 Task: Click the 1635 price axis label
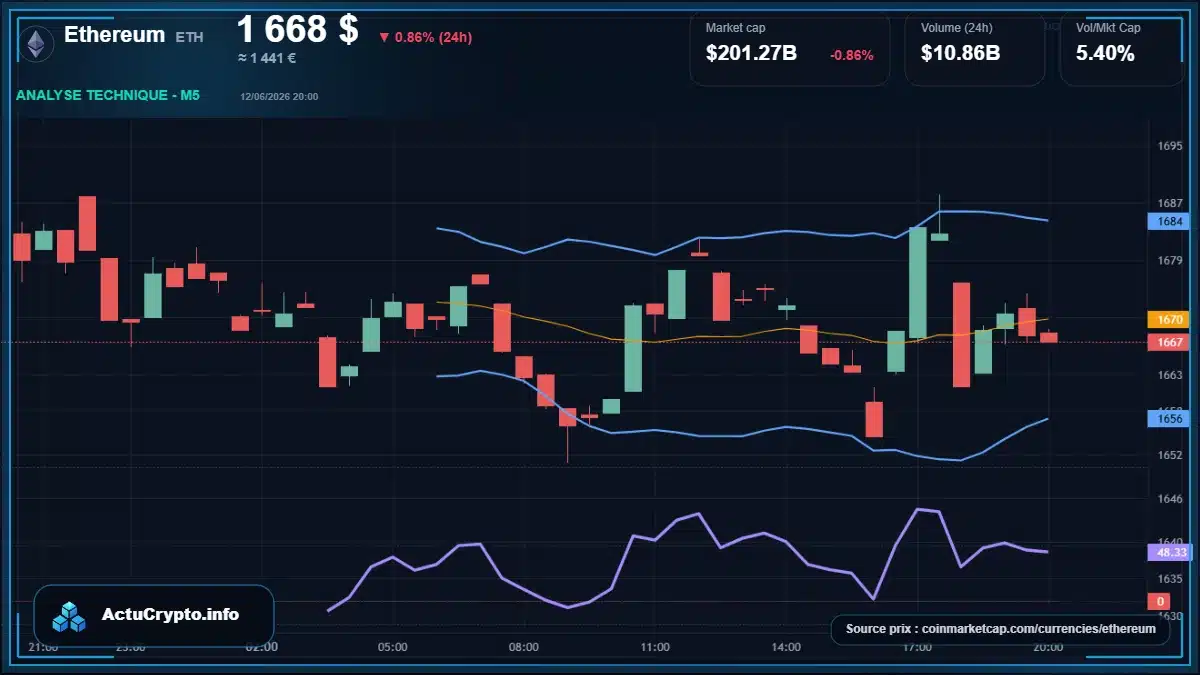coord(1169,579)
